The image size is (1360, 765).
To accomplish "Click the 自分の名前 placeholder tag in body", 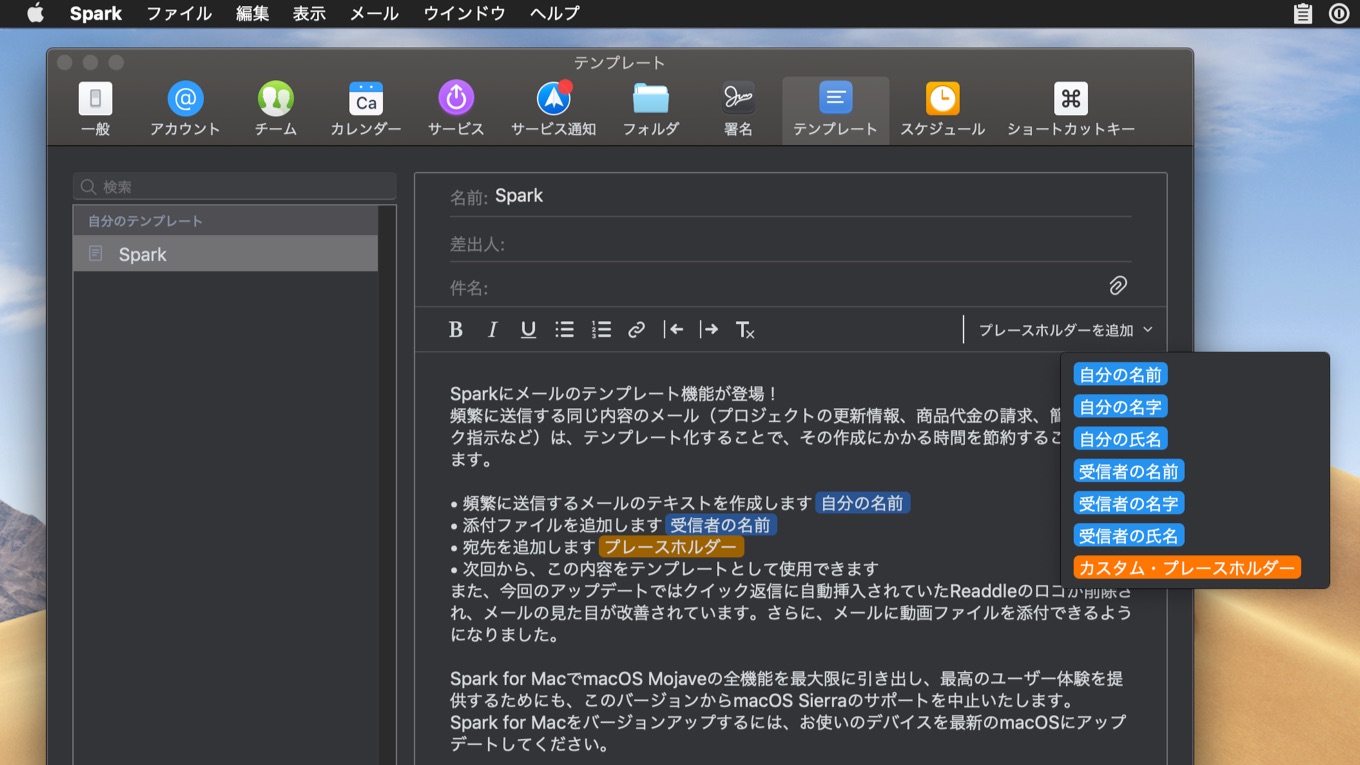I will [862, 503].
